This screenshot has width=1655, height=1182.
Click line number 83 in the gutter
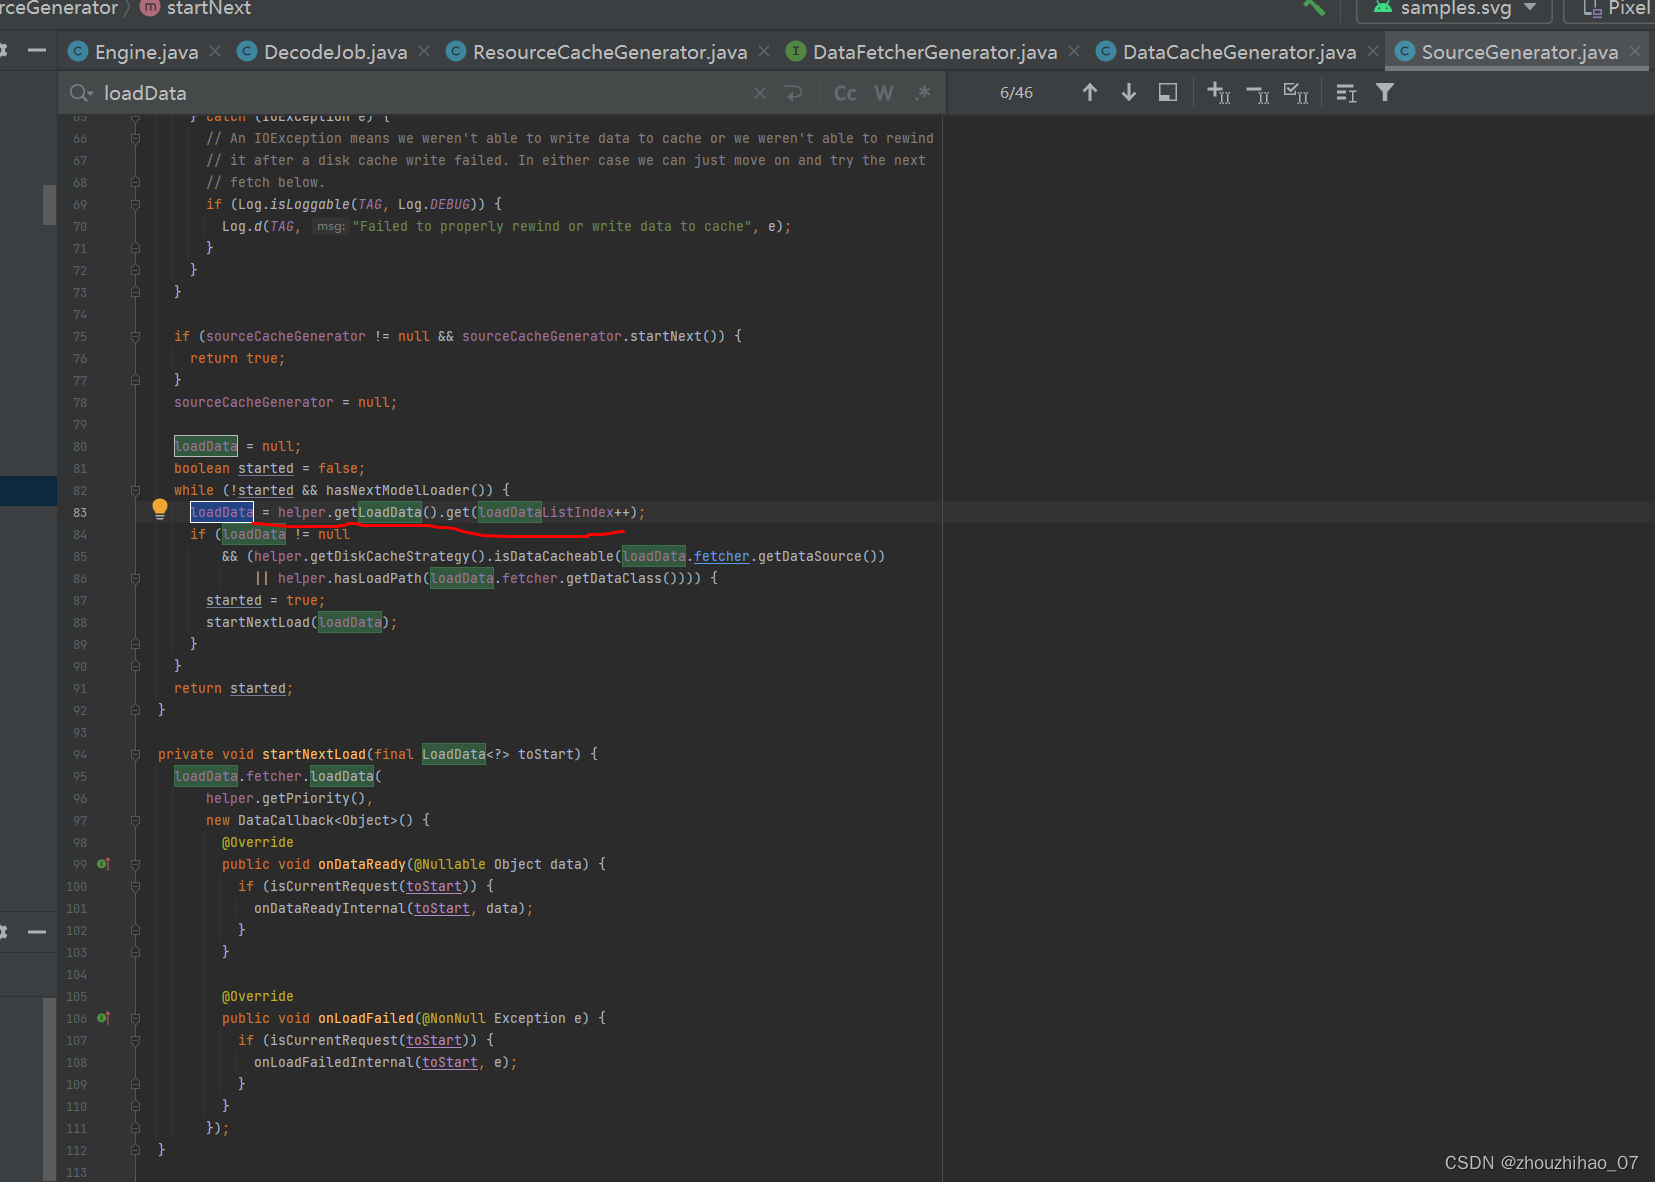pos(80,513)
